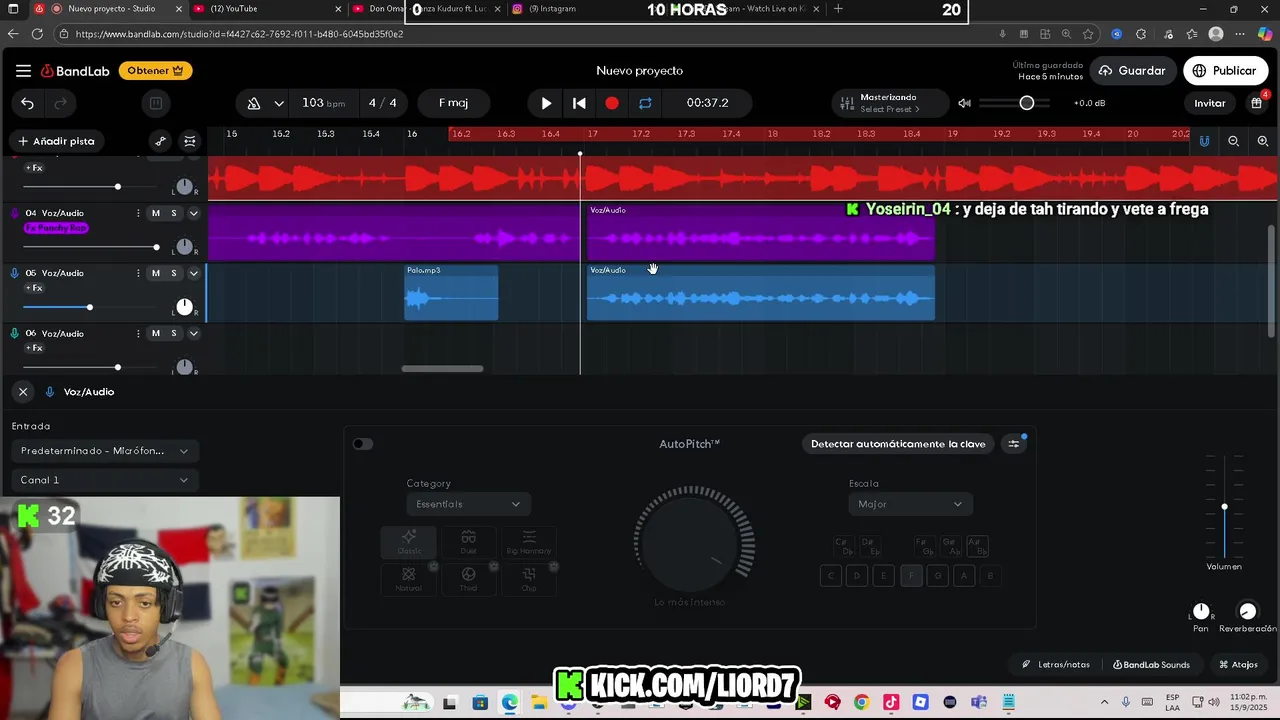Expand track 05 options chevron
This screenshot has height=720, width=1280.
pos(193,273)
